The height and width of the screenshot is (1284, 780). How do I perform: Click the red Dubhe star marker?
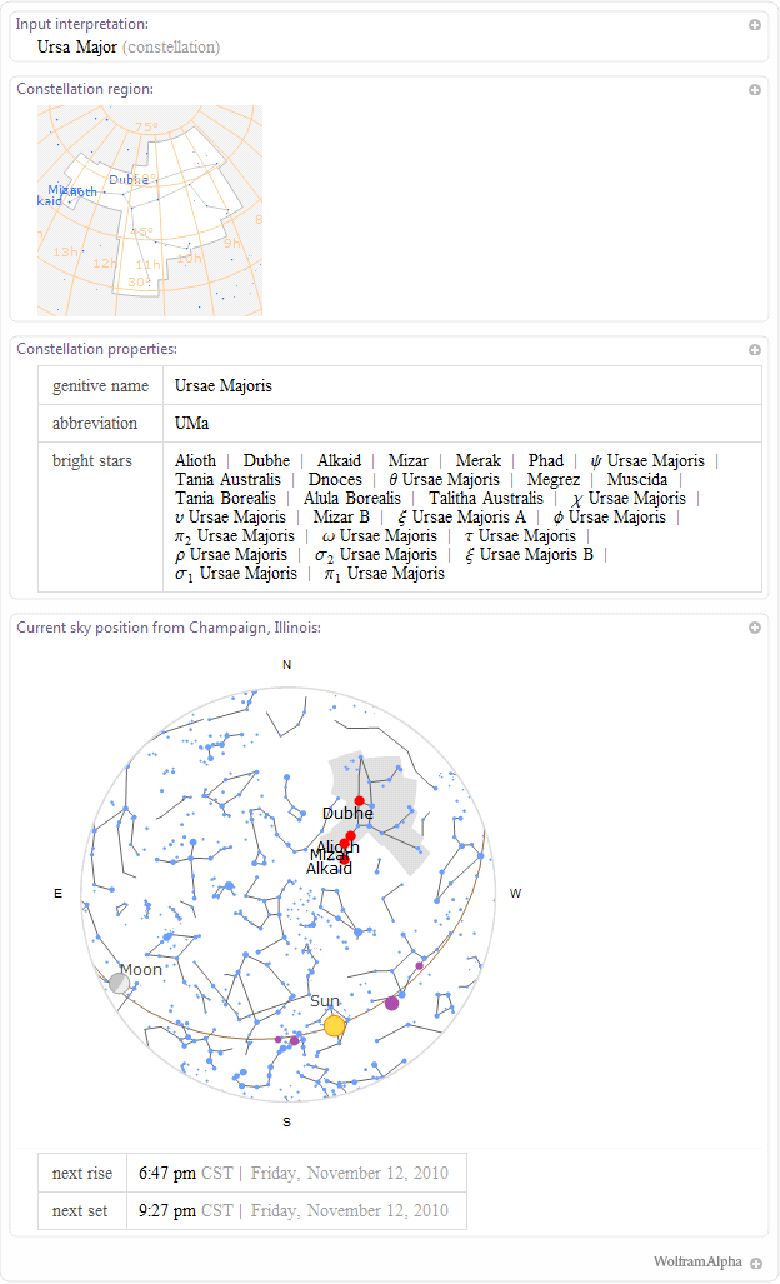click(x=359, y=800)
